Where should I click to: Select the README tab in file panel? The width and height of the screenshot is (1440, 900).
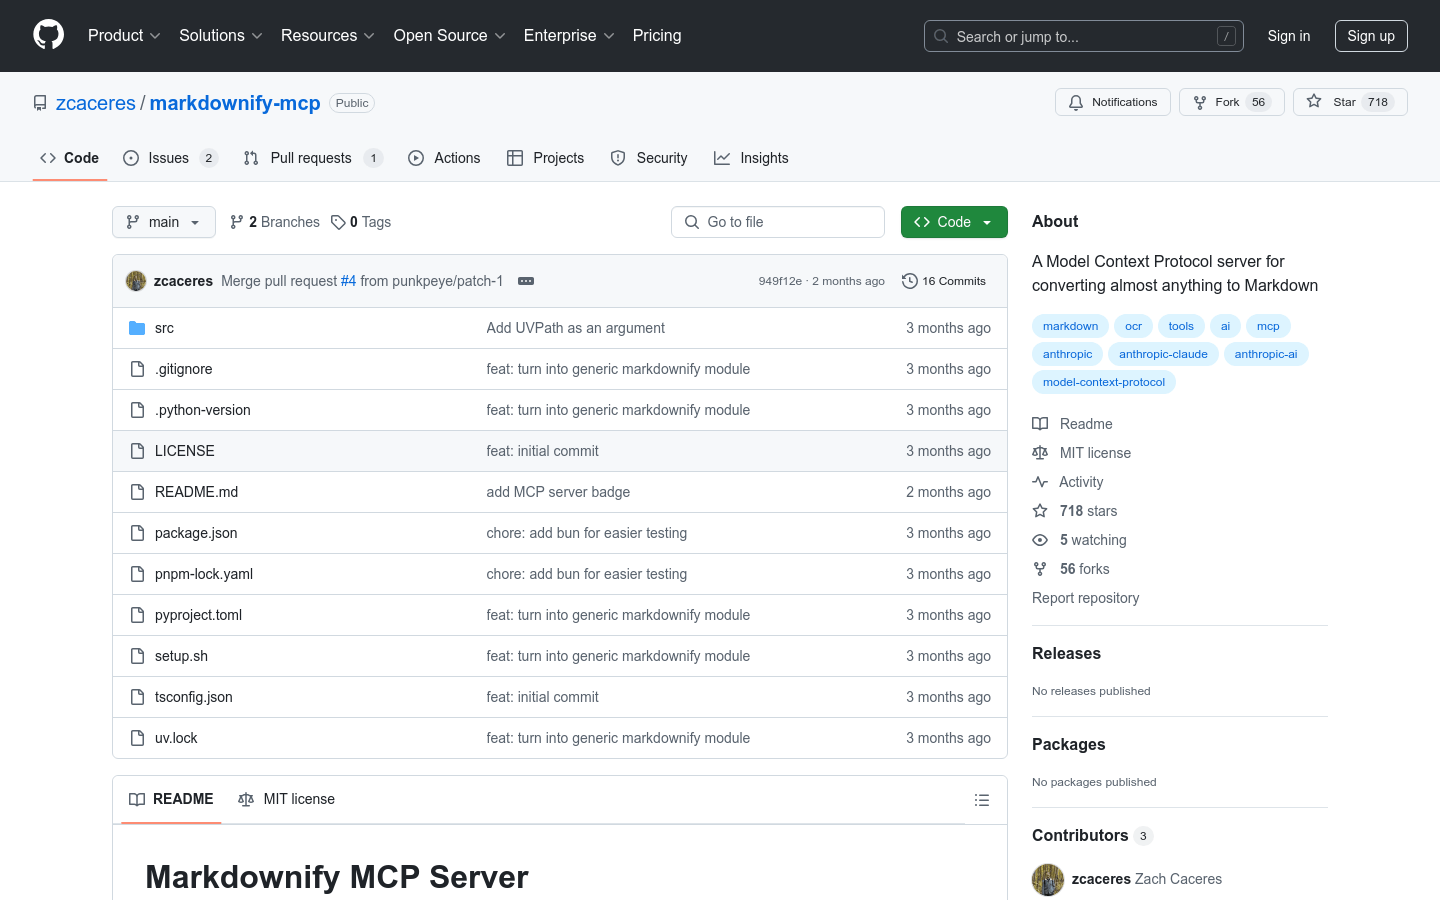[171, 799]
